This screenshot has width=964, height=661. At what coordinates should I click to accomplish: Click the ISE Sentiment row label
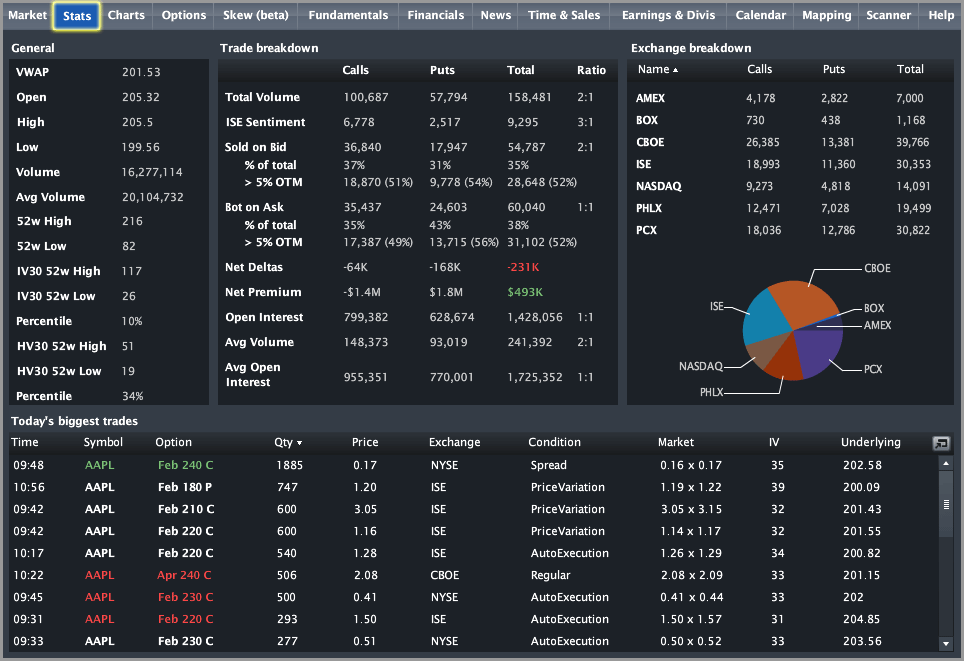click(x=265, y=122)
